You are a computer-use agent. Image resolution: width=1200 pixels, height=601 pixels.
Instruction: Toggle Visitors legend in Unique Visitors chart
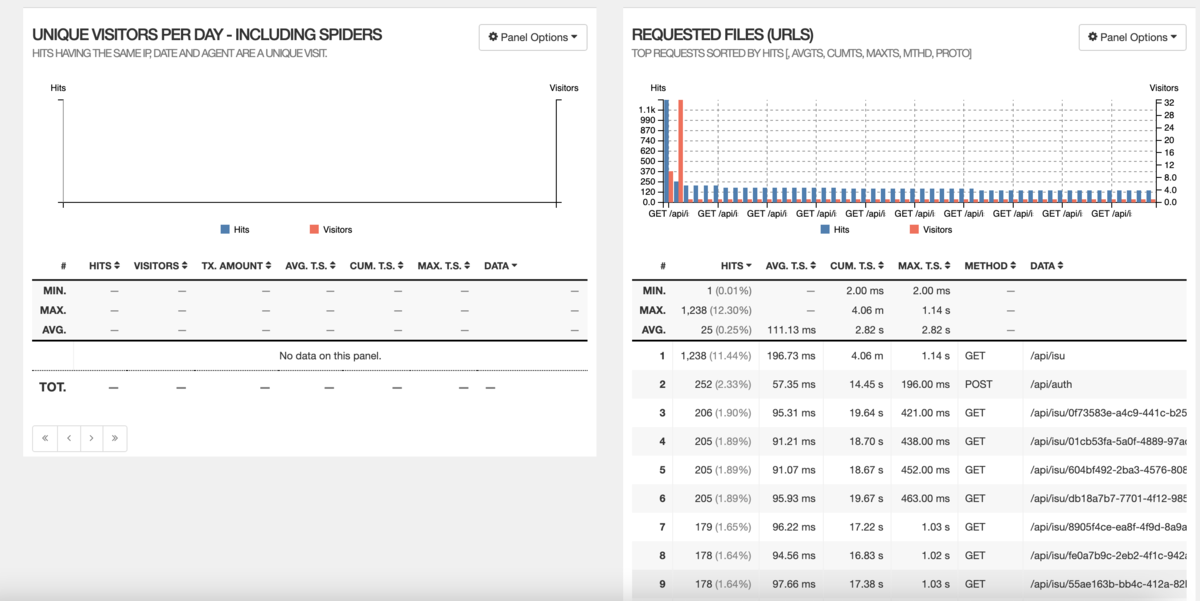coord(331,230)
